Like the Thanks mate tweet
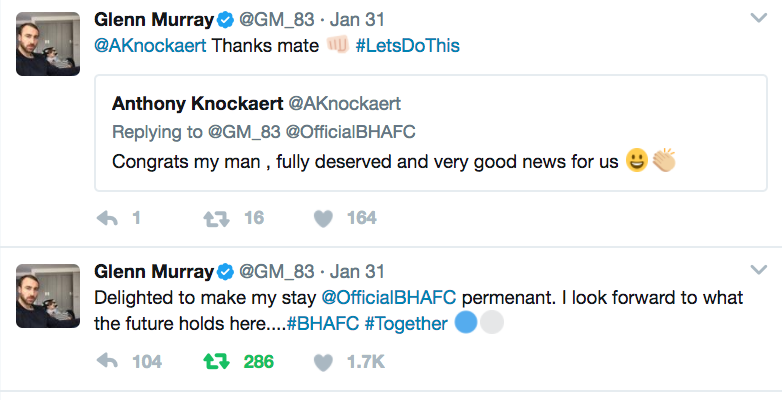 323,218
